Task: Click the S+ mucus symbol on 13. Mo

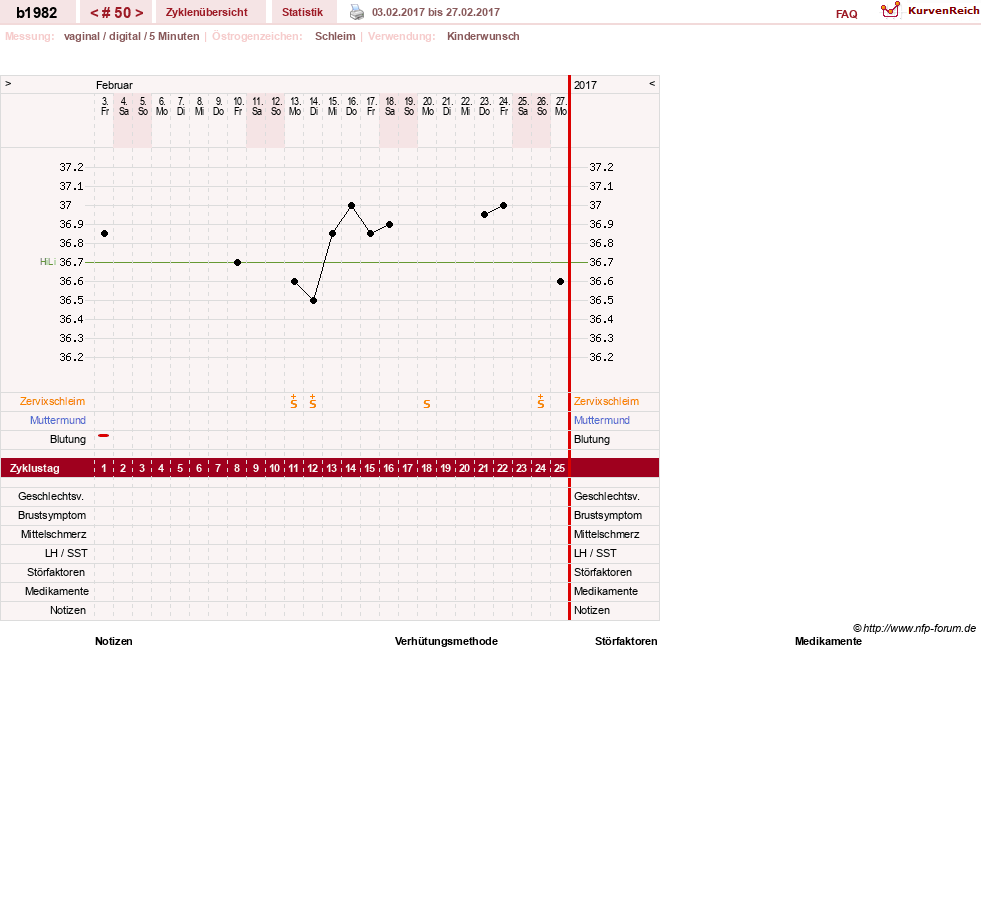Action: [294, 401]
